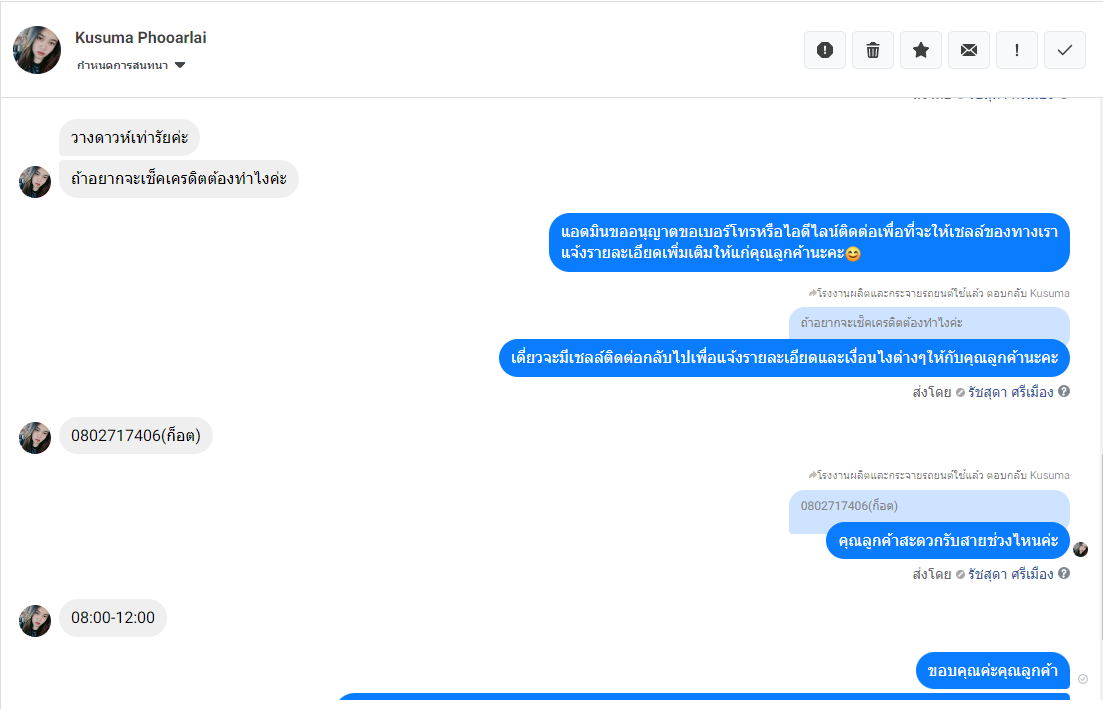Open the assign conversation dropdown arrow
Viewport: 1103px width, 709px height.
180,65
